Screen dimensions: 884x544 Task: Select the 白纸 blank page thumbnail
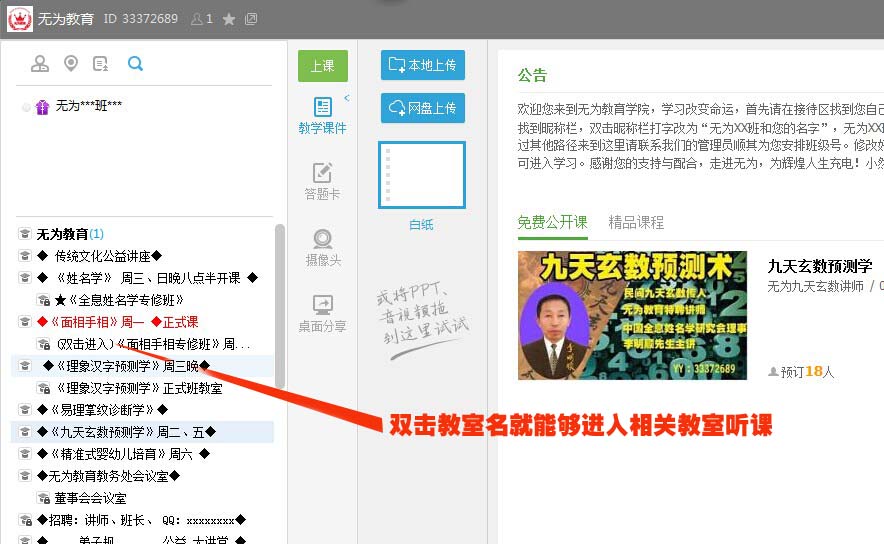tap(422, 175)
